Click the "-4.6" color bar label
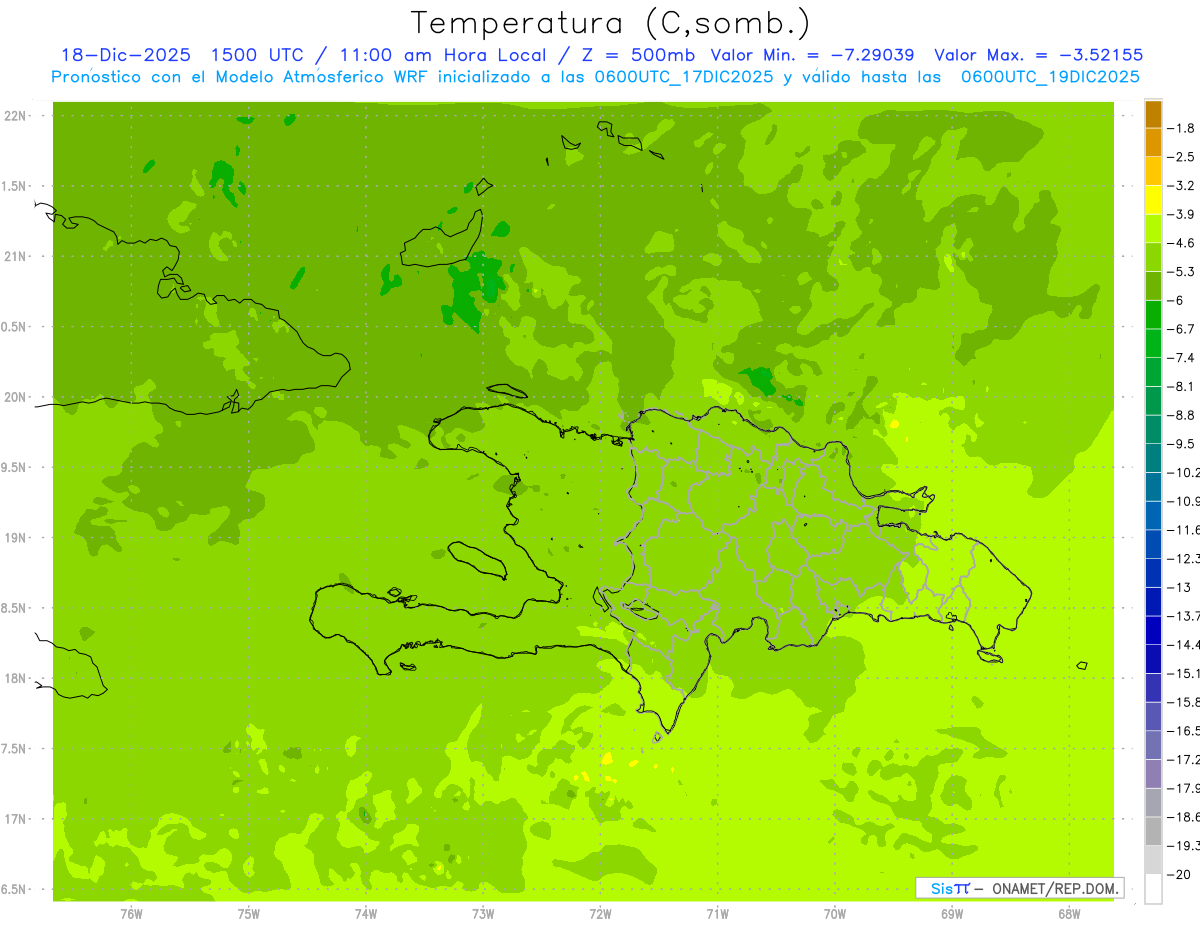 click(x=1182, y=243)
